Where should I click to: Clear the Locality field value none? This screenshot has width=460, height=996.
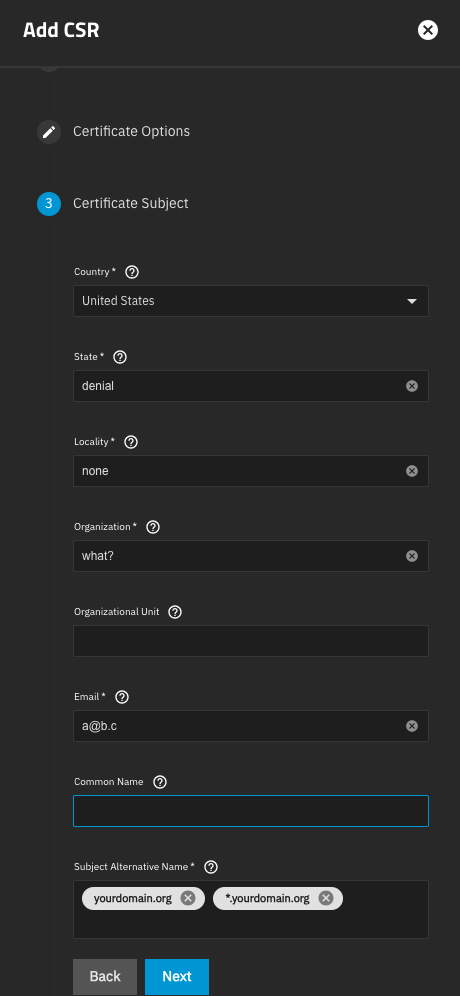(x=412, y=471)
